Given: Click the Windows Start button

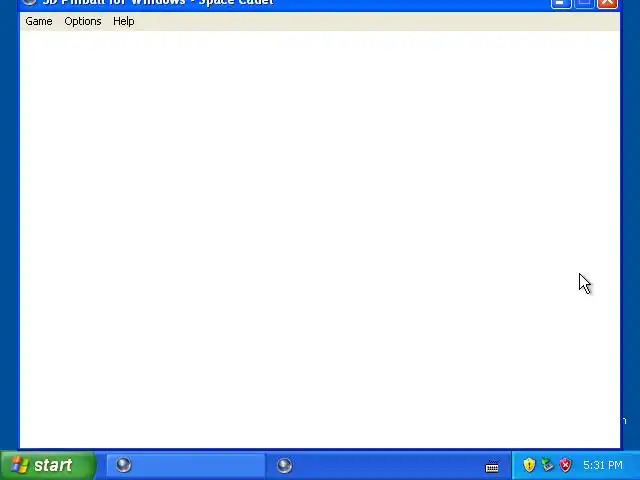Looking at the screenshot, I should point(48,465).
